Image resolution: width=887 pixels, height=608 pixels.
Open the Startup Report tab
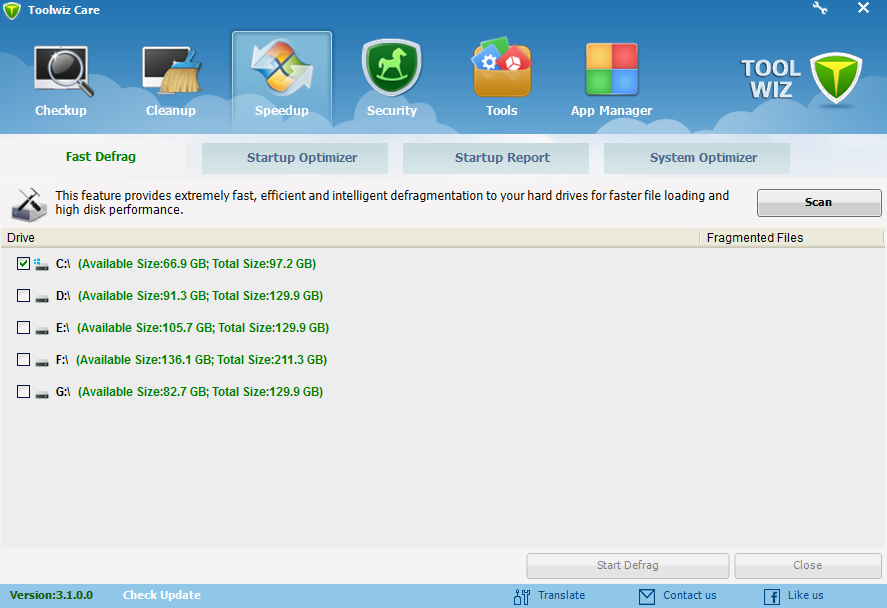tap(496, 158)
